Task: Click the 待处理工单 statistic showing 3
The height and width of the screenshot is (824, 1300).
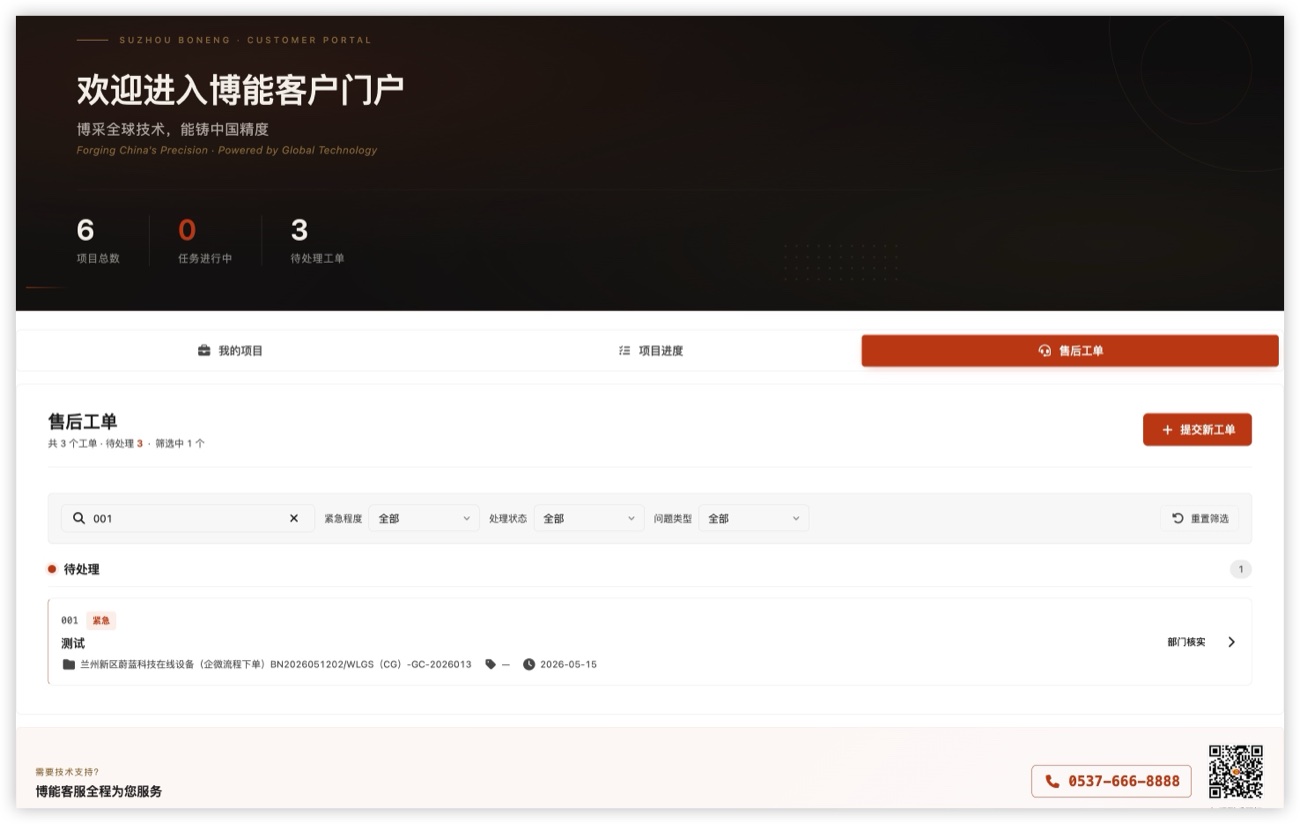Action: click(x=317, y=241)
